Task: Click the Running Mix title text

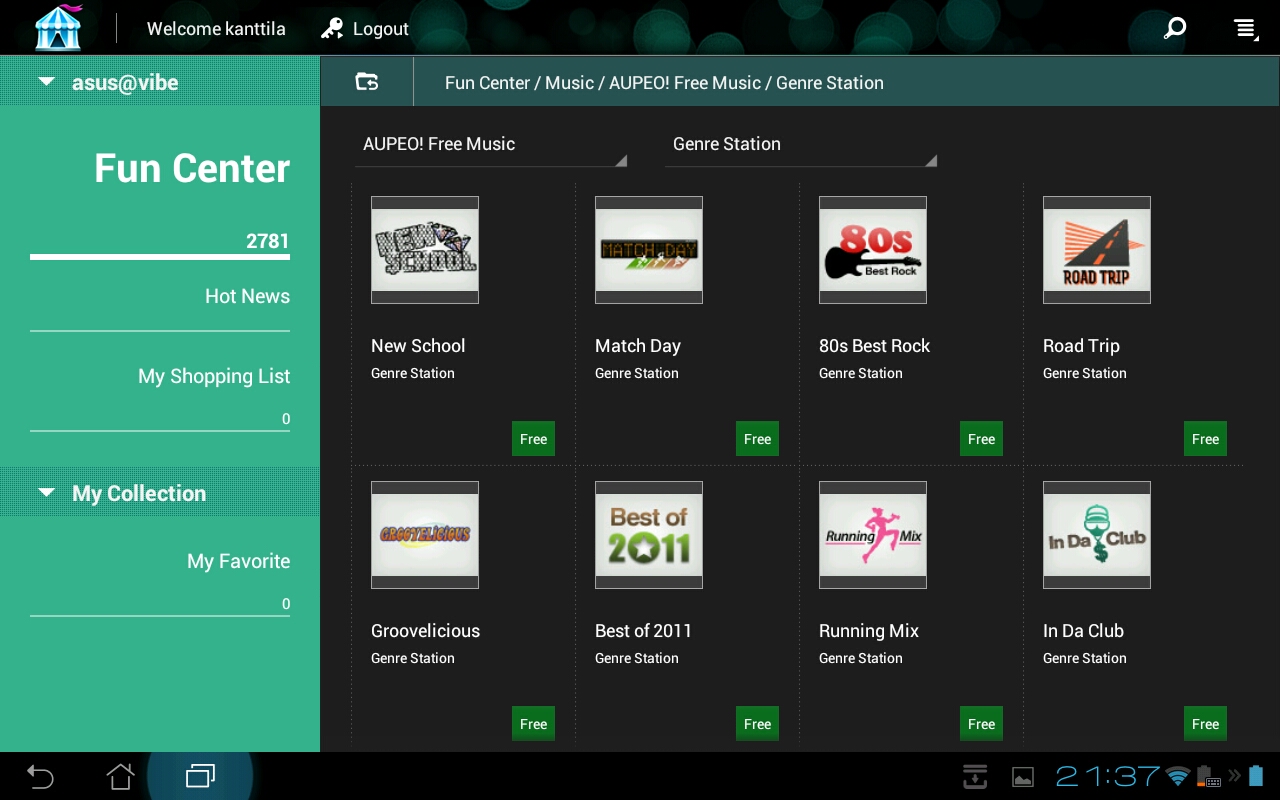Action: click(869, 631)
